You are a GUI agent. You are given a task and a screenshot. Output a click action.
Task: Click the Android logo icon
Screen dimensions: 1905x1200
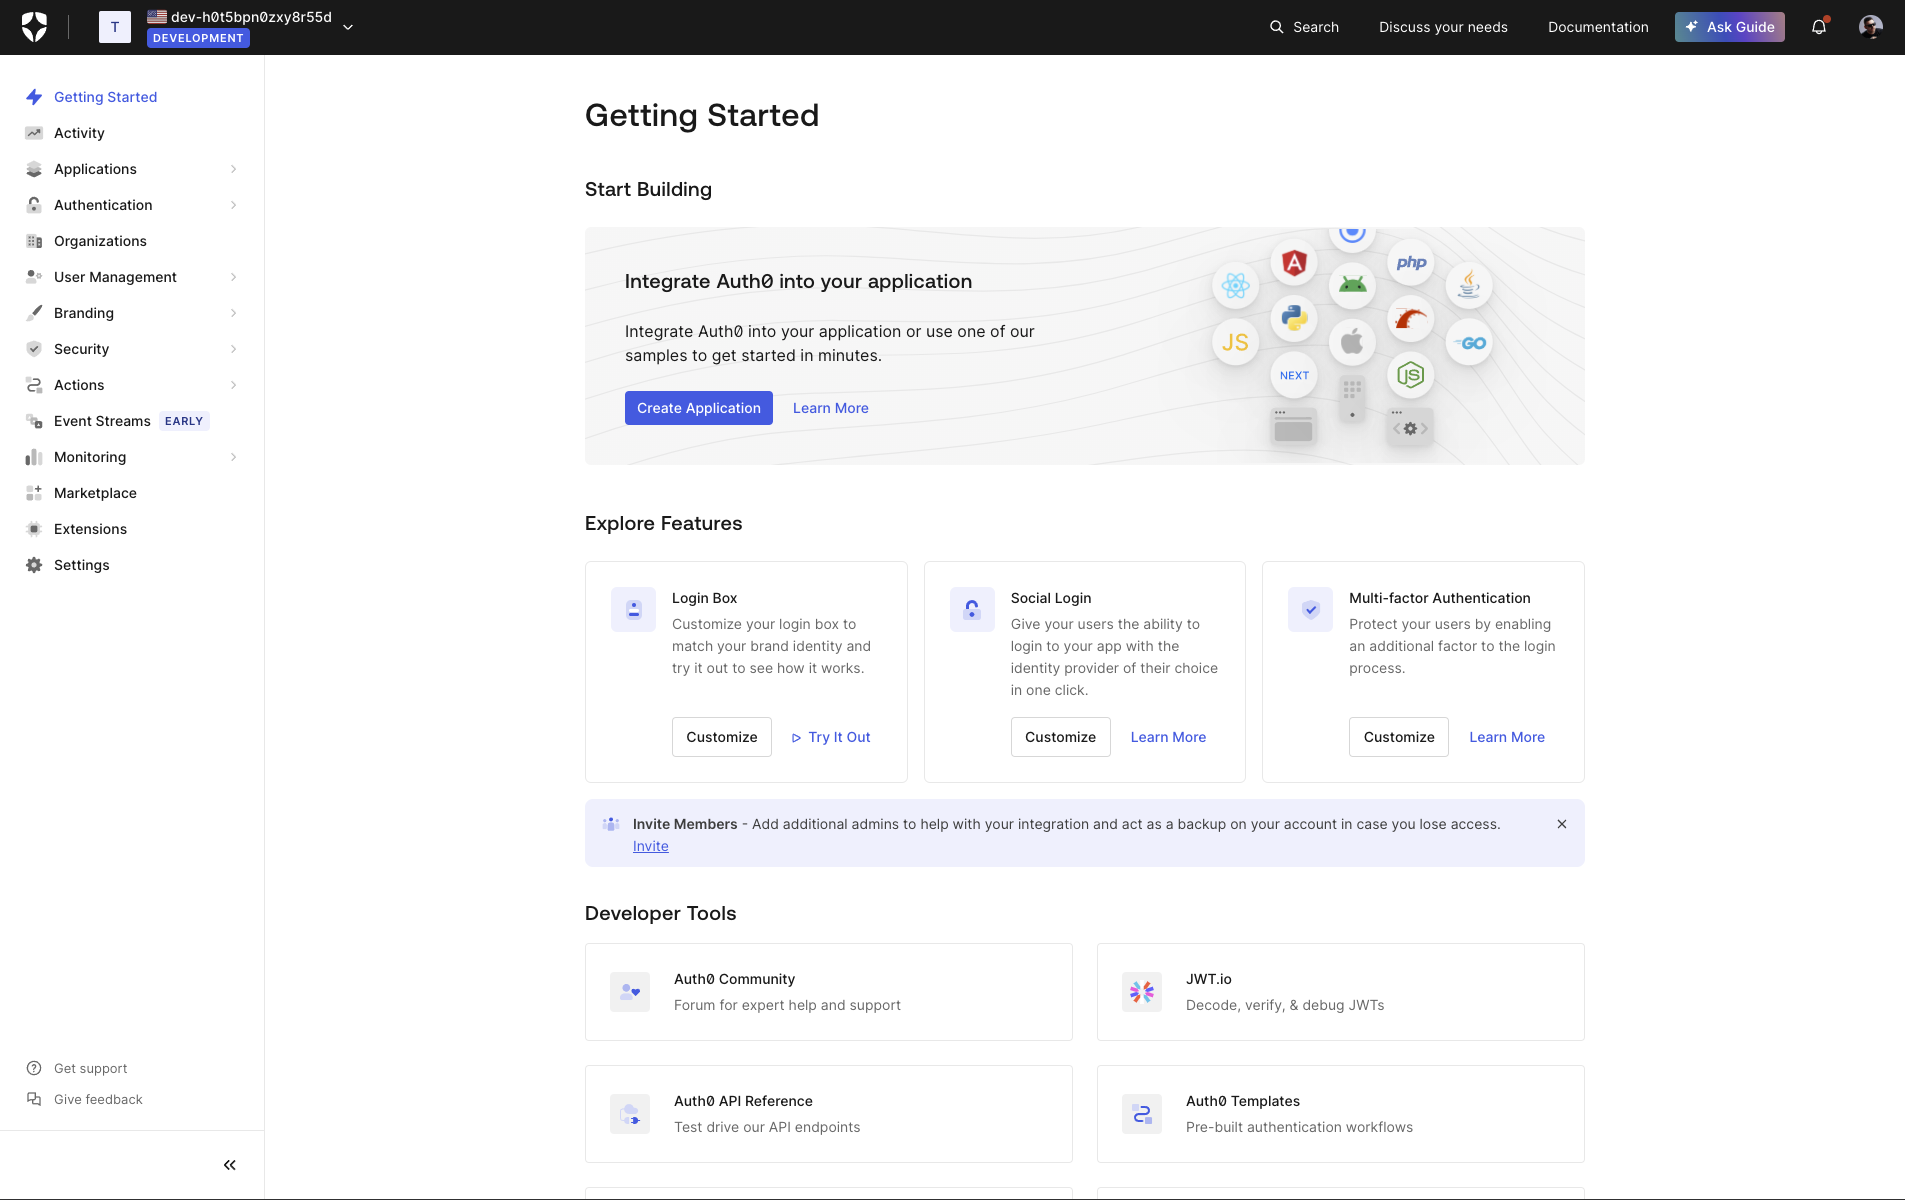1352,286
